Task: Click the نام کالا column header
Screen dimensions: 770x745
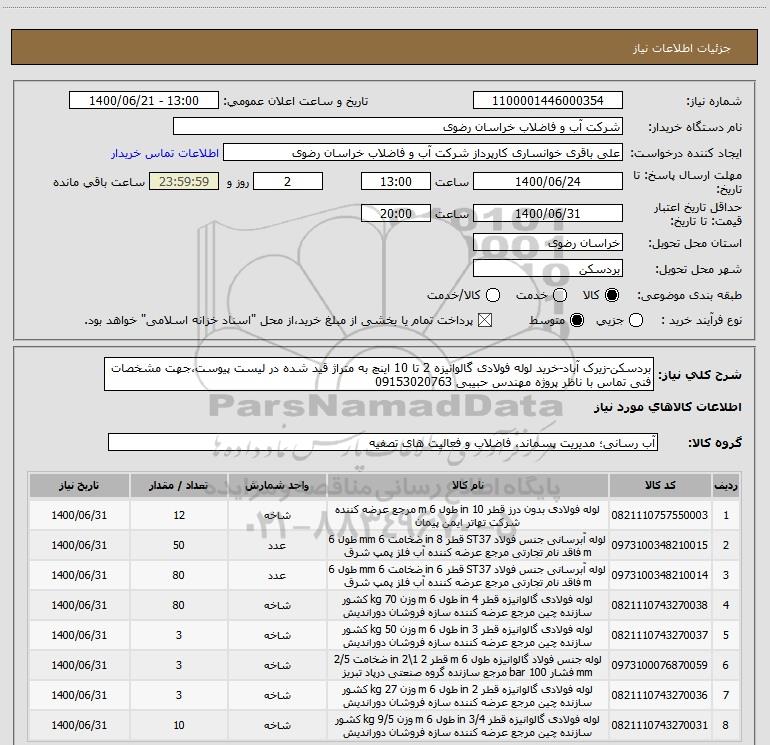Action: pos(468,485)
